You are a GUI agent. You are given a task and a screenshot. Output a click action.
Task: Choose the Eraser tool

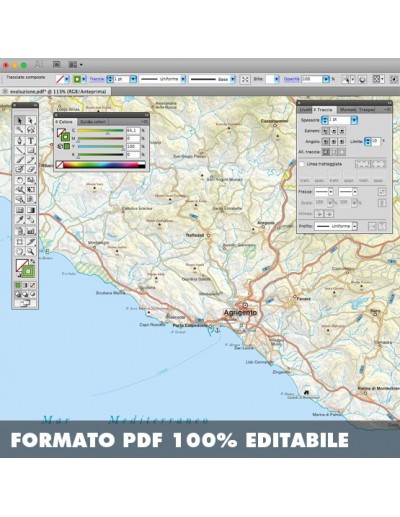point(31,169)
